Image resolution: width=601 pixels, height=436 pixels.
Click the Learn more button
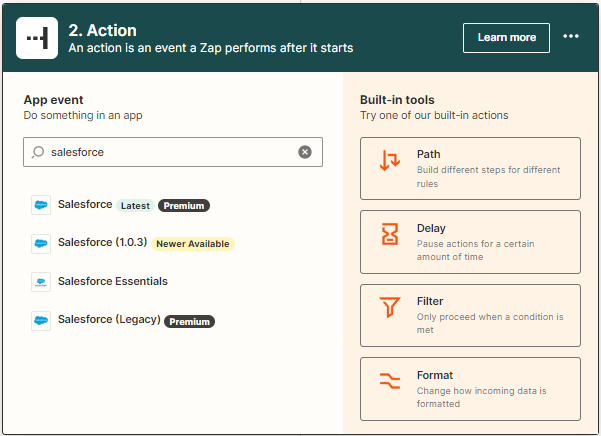click(x=506, y=38)
